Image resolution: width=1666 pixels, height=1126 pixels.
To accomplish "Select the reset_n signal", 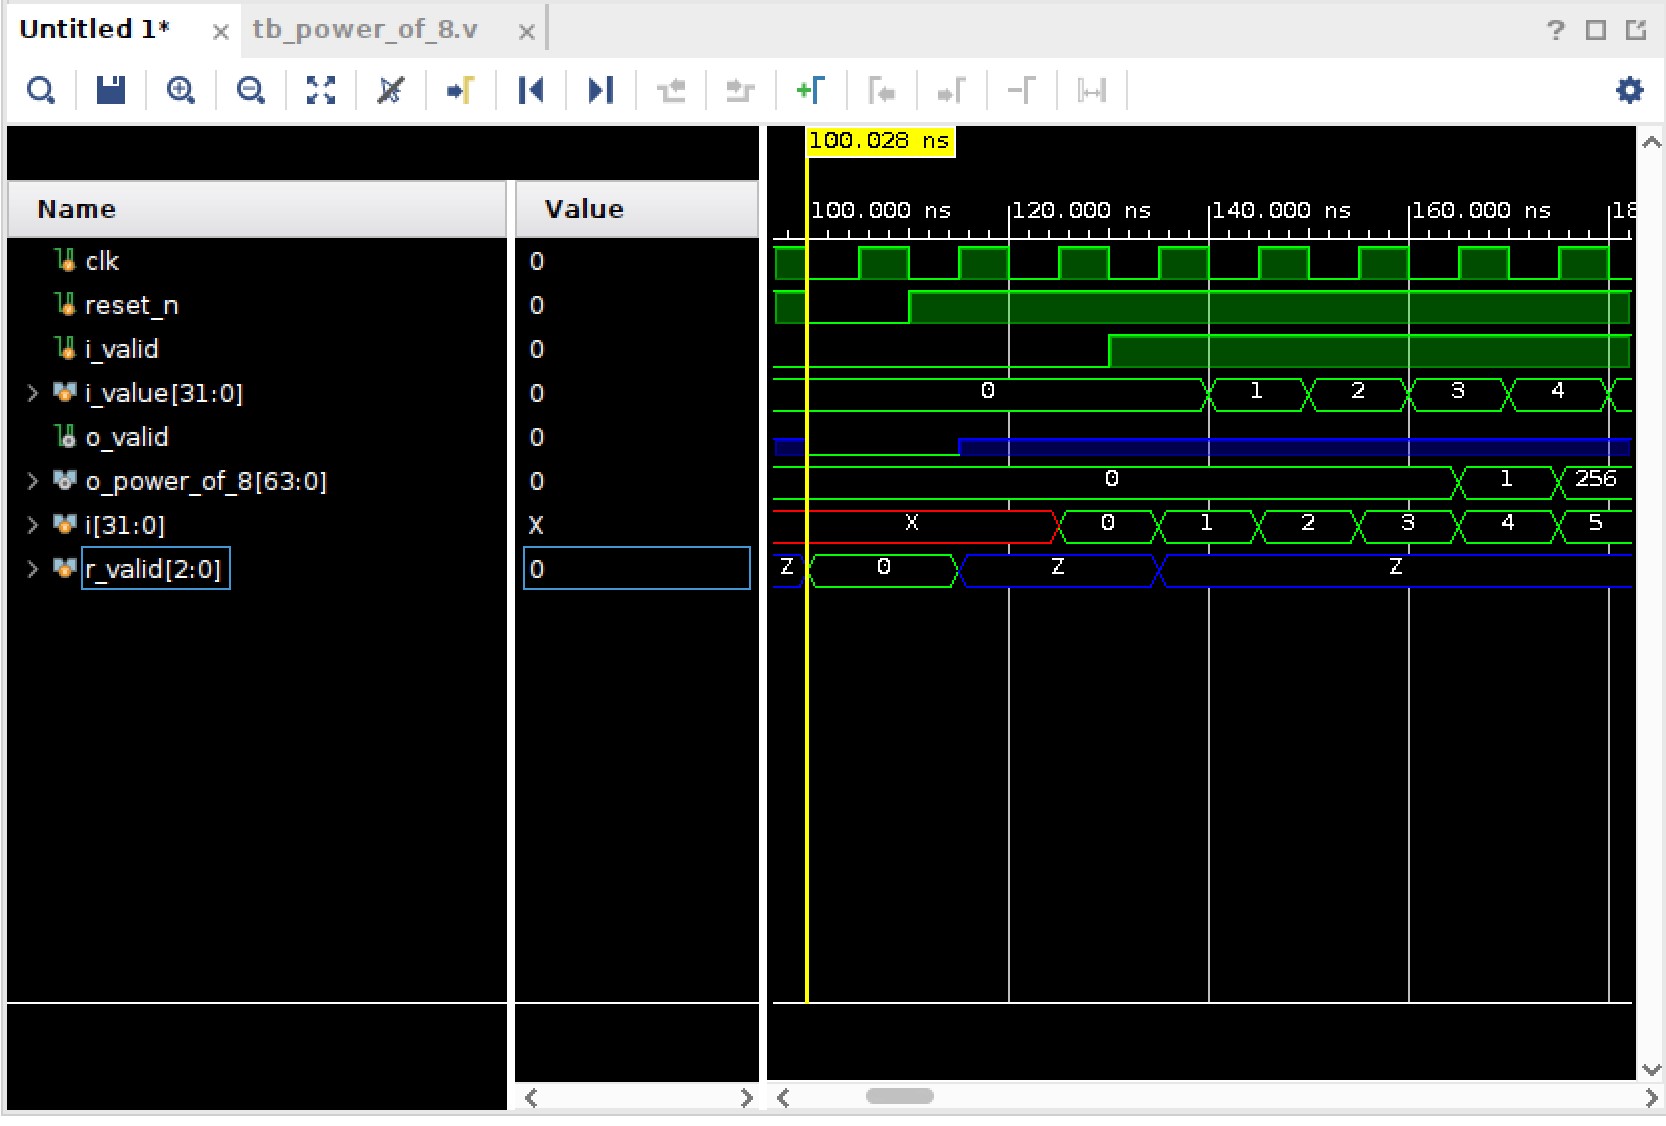I will pyautogui.click(x=132, y=305).
